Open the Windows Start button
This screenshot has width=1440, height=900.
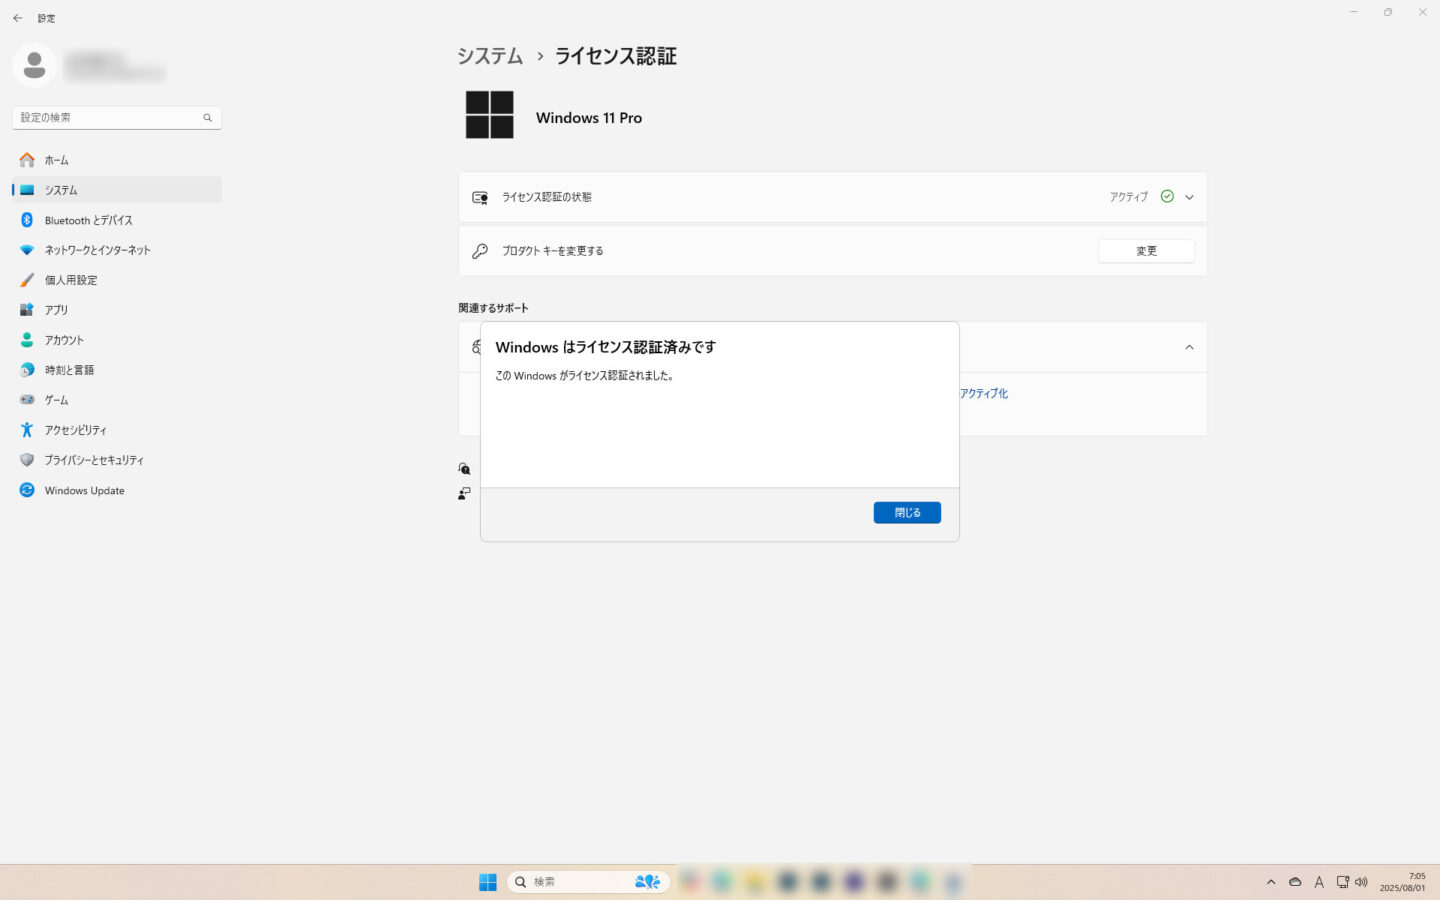pos(488,882)
